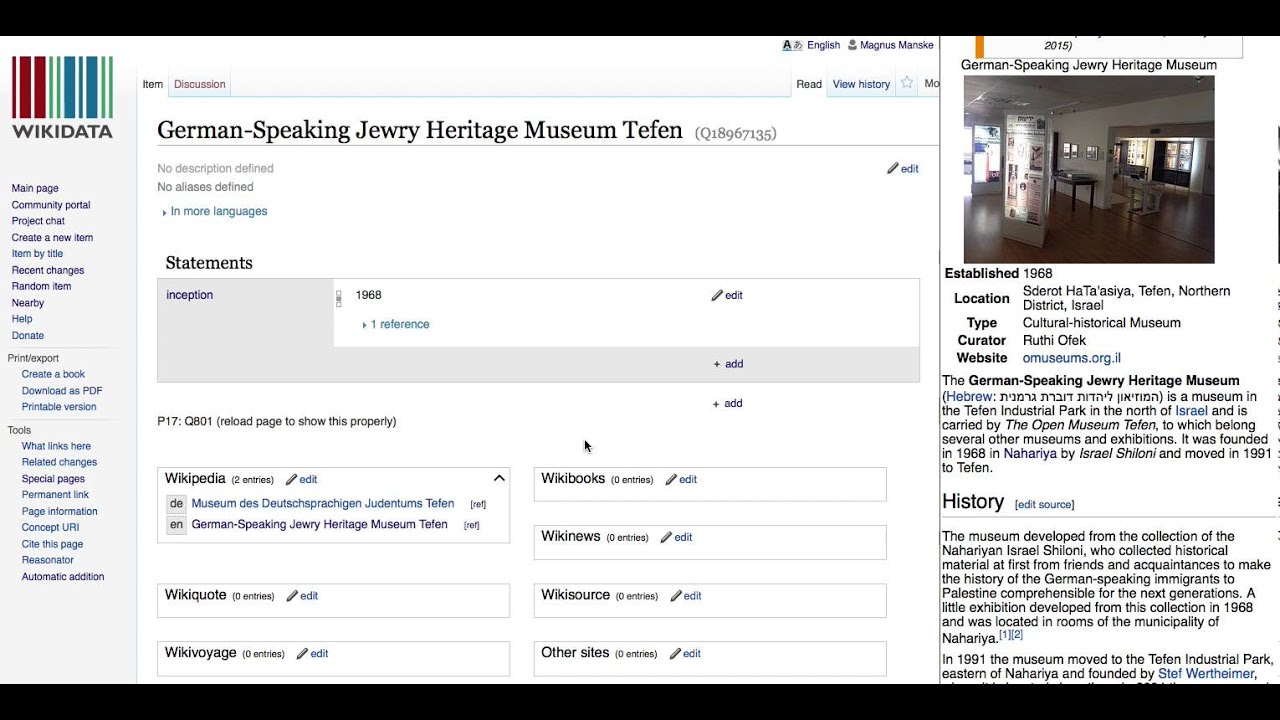Click the Hebrew link in the article
The image size is (1280, 720).
pos(969,397)
